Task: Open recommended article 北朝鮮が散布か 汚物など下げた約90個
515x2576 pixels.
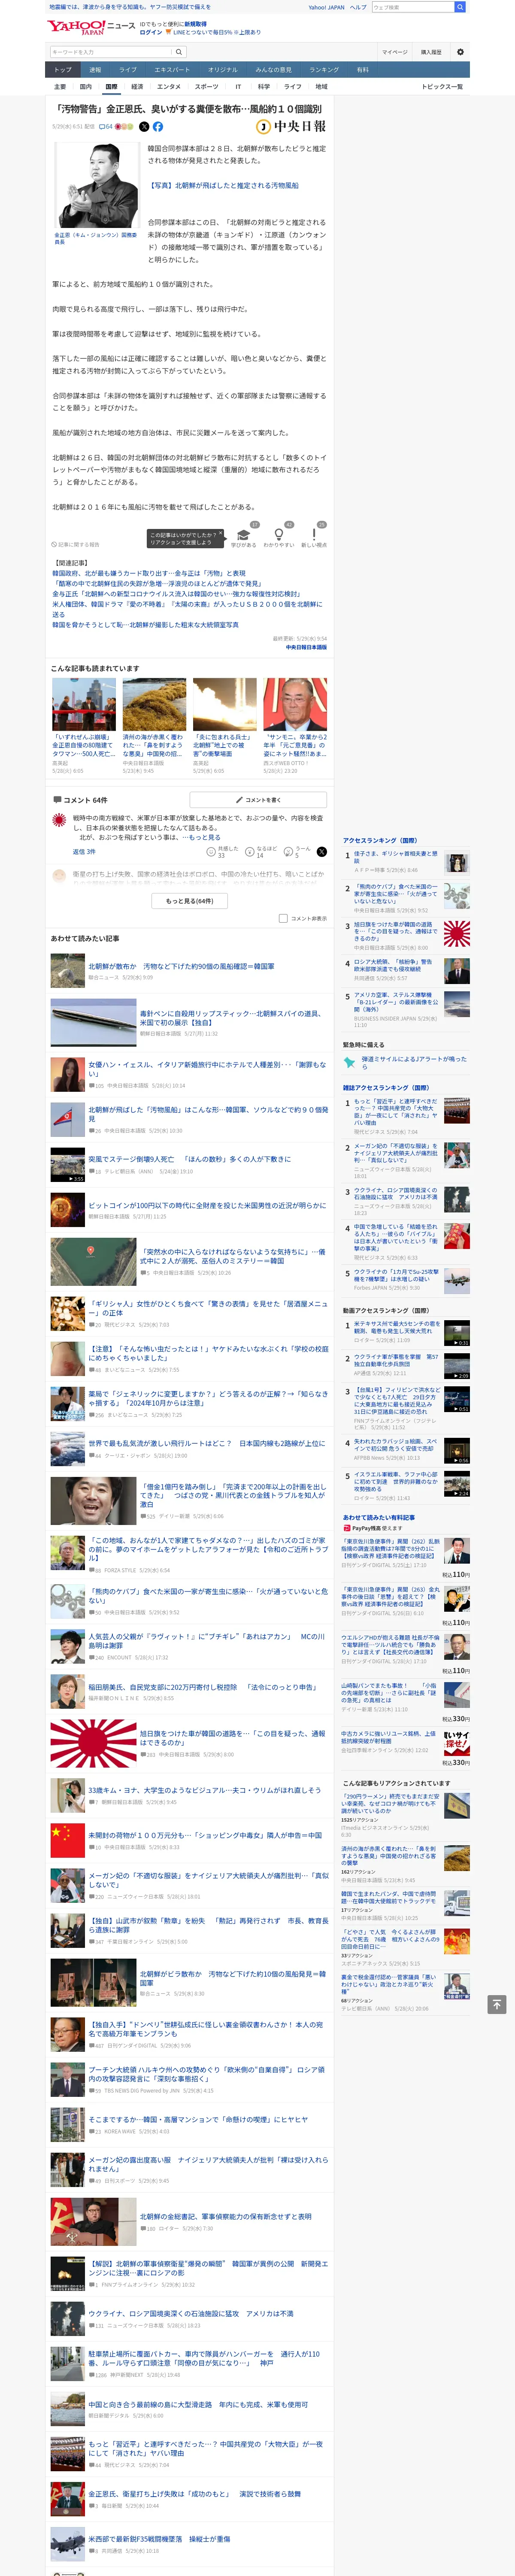Action: [x=181, y=966]
